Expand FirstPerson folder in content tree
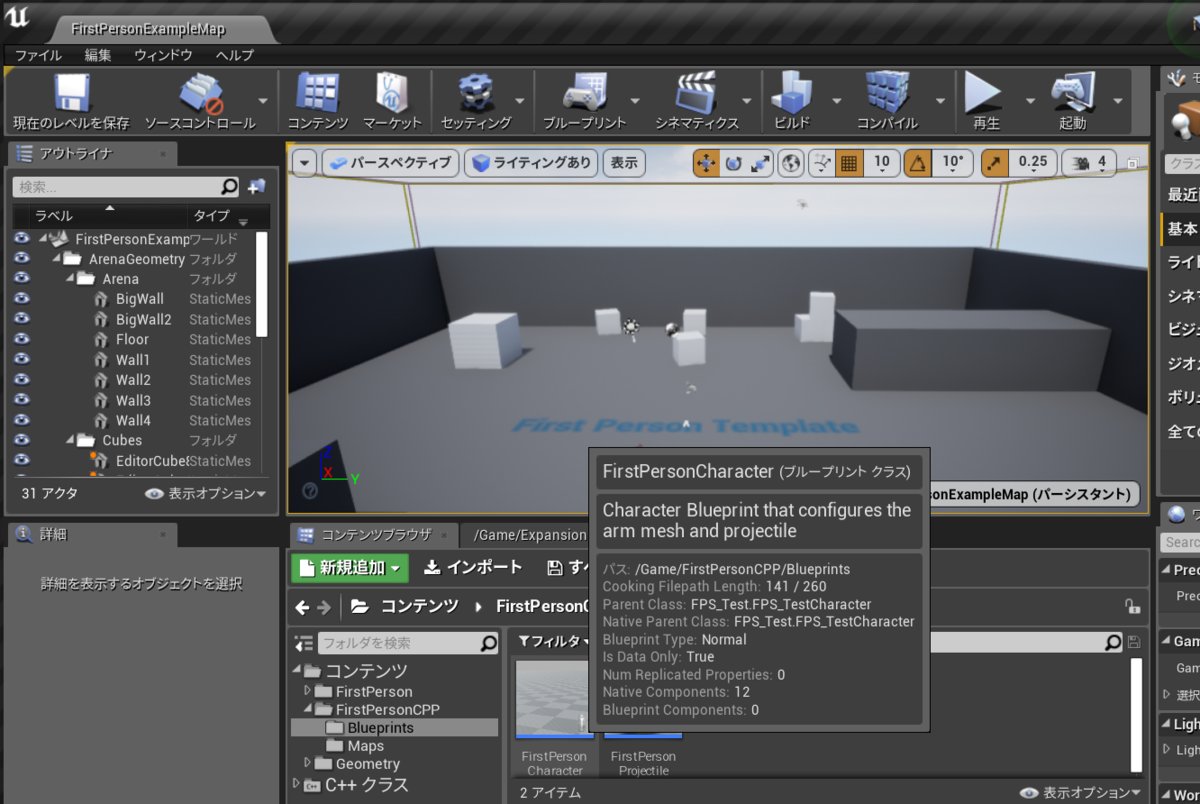 pos(308,691)
